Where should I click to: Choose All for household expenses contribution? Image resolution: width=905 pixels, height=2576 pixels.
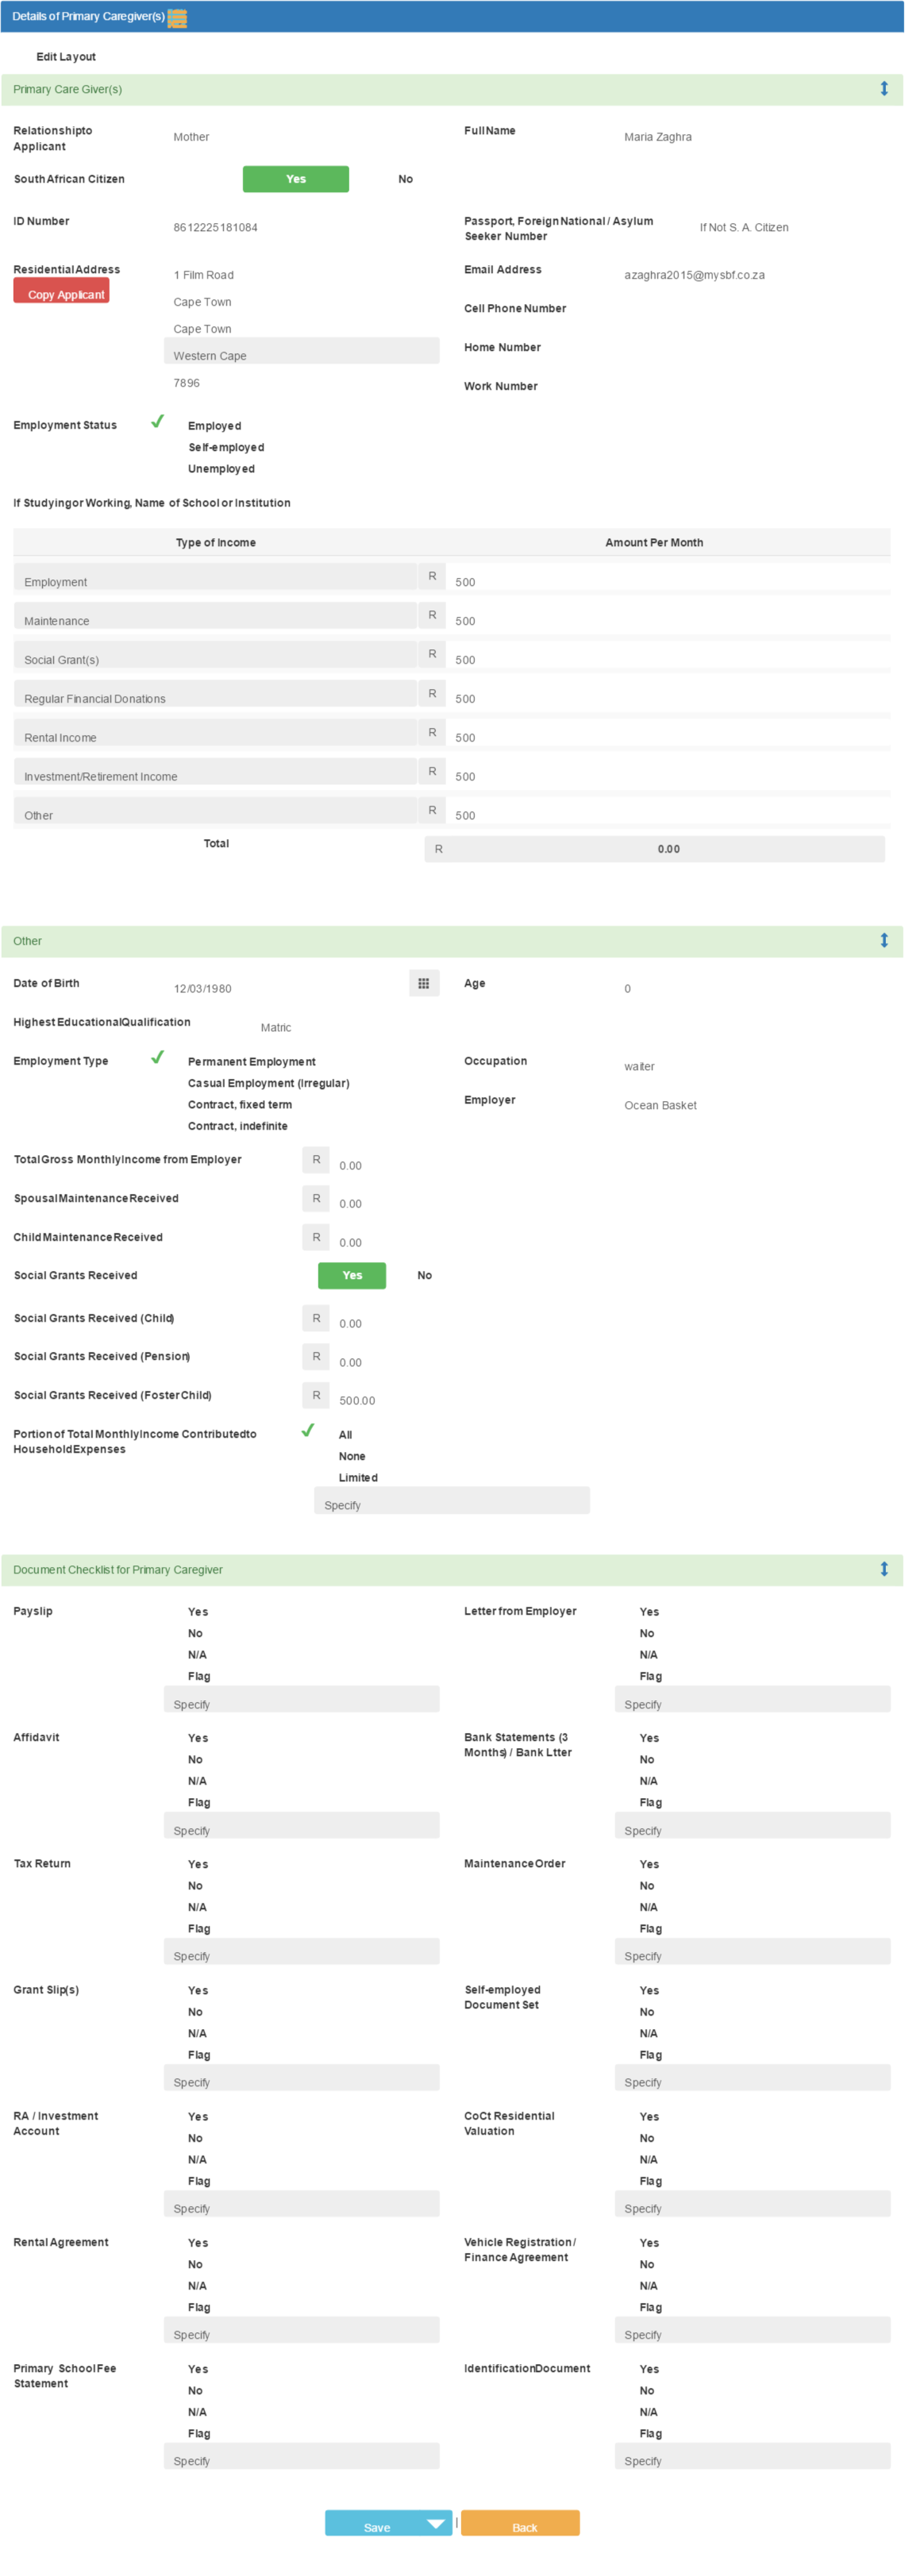[345, 1435]
